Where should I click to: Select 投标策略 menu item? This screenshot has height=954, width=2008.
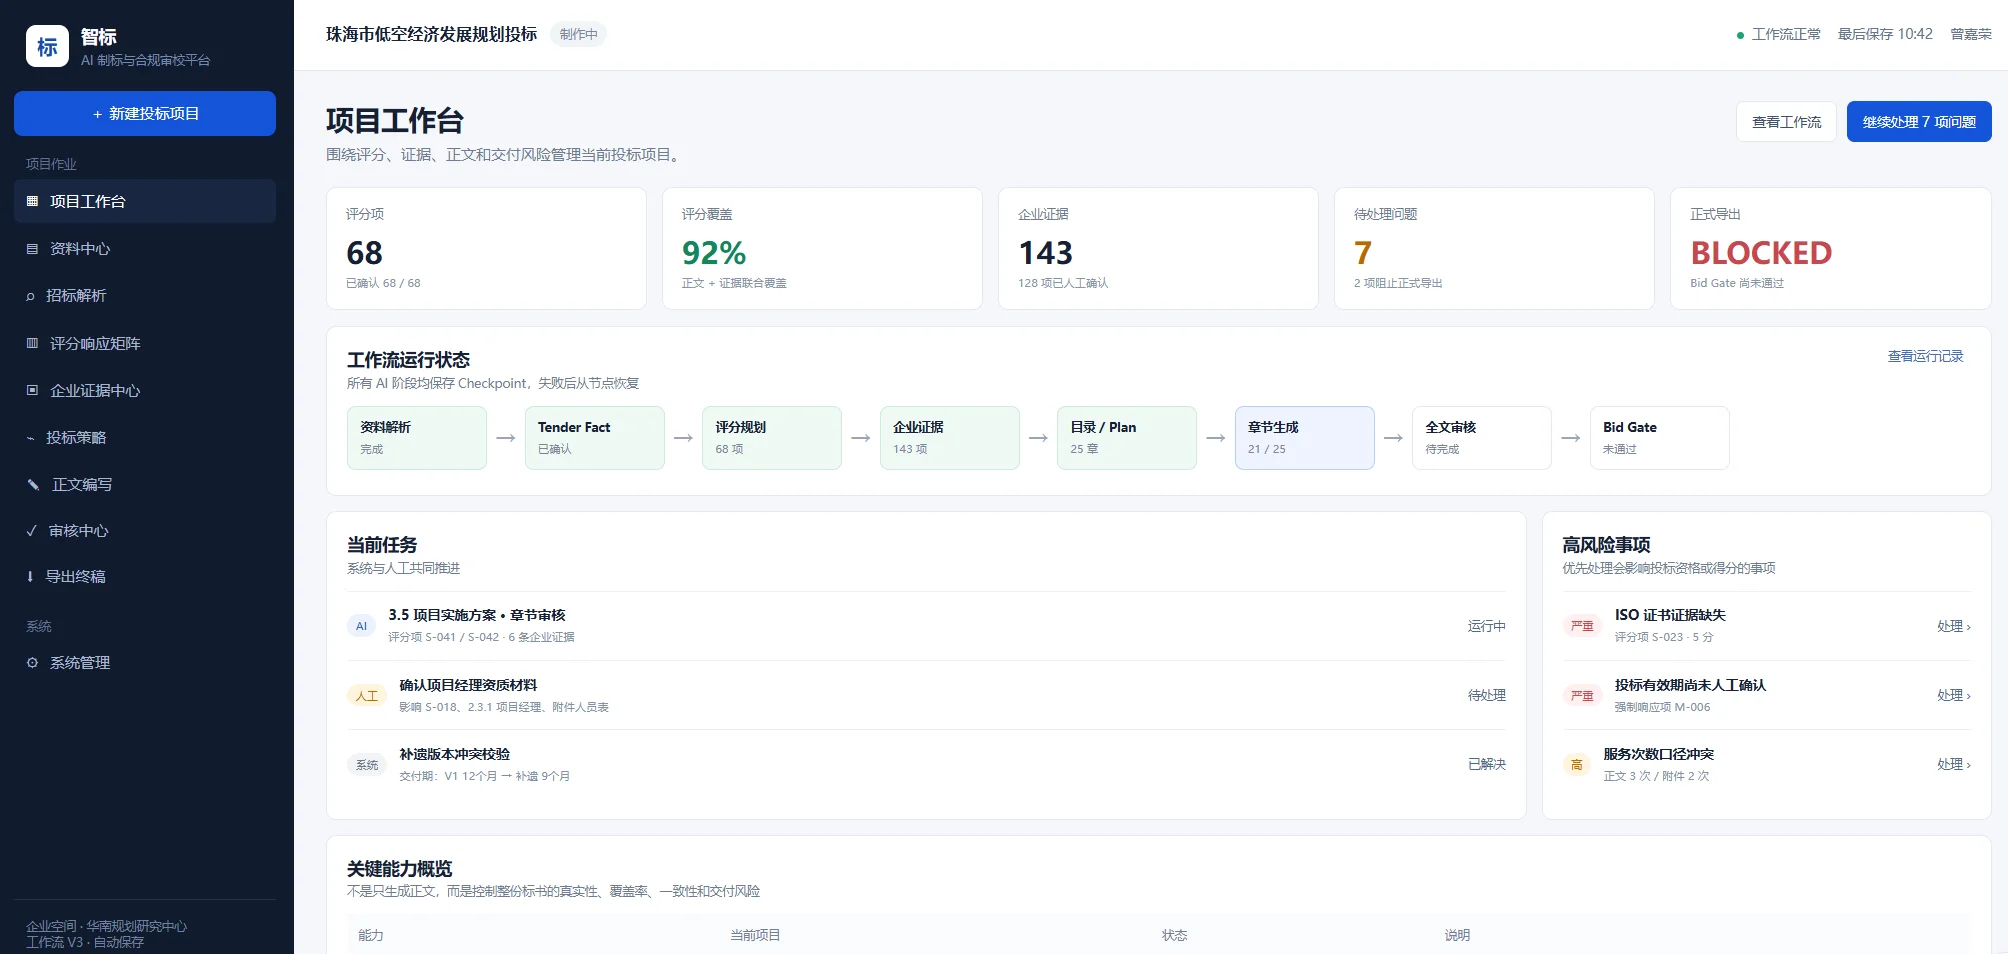(x=145, y=438)
